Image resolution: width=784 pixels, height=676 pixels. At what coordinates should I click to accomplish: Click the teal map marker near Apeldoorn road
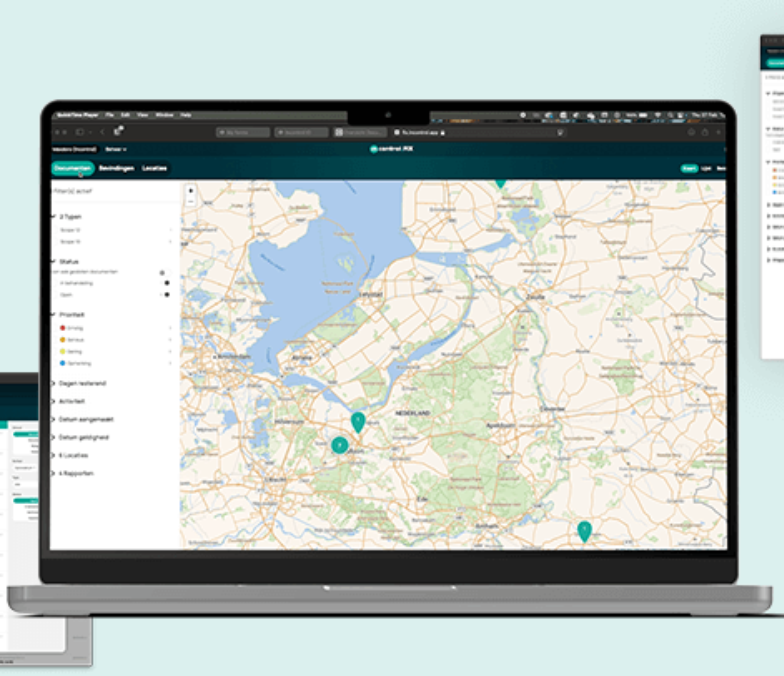pyautogui.click(x=358, y=421)
